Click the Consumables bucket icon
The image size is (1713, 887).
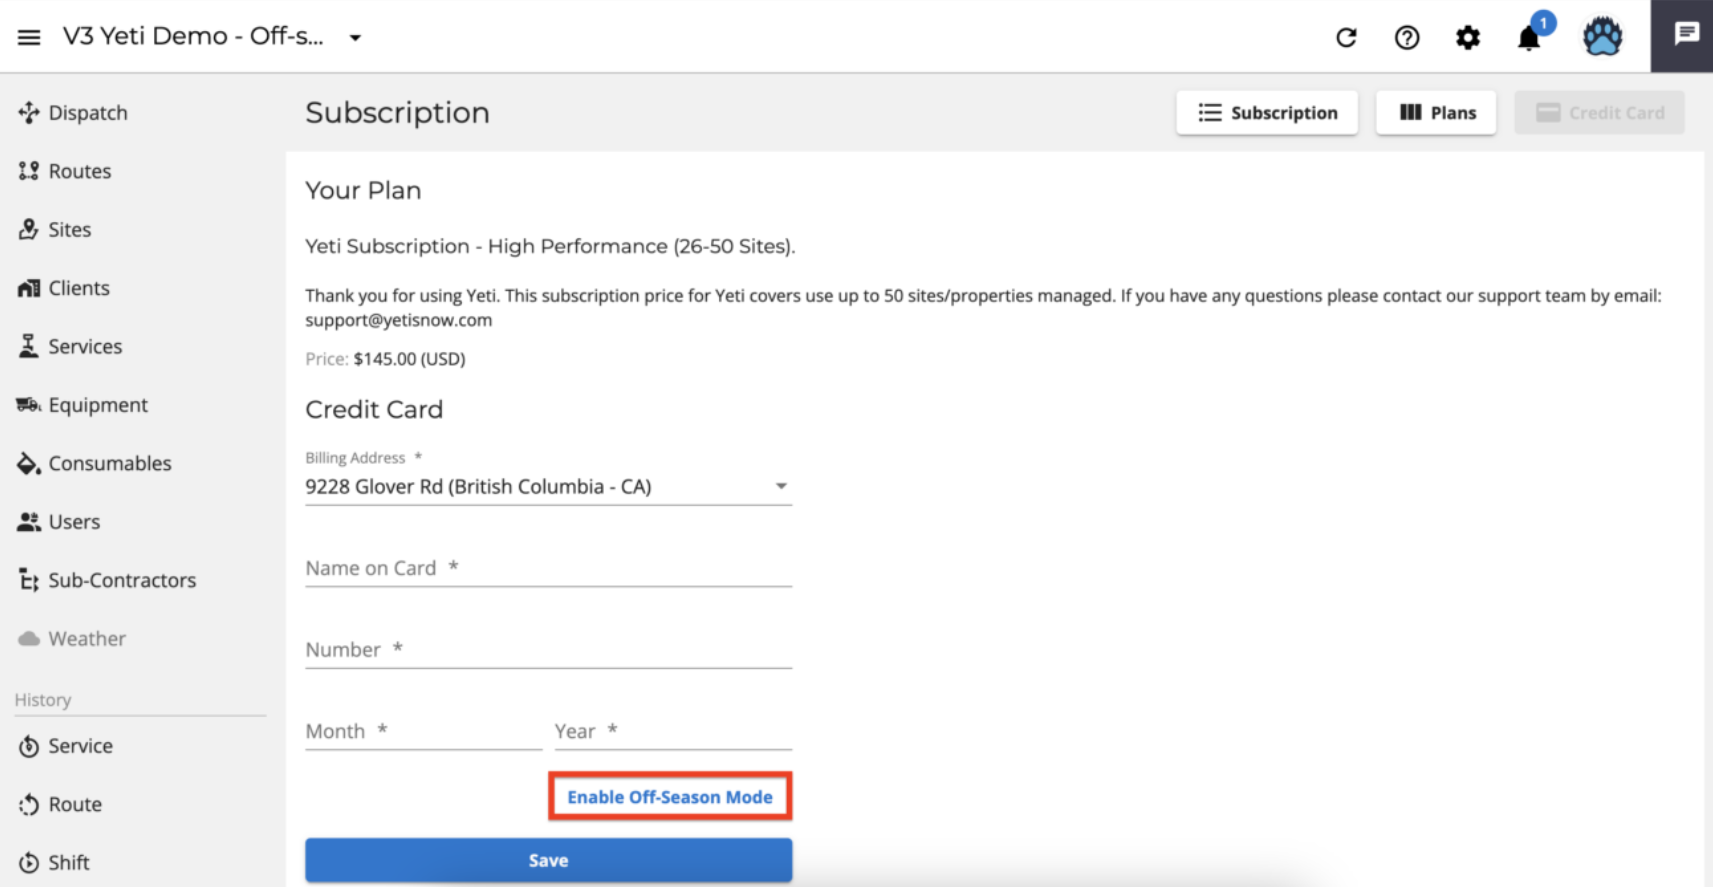[28, 463]
